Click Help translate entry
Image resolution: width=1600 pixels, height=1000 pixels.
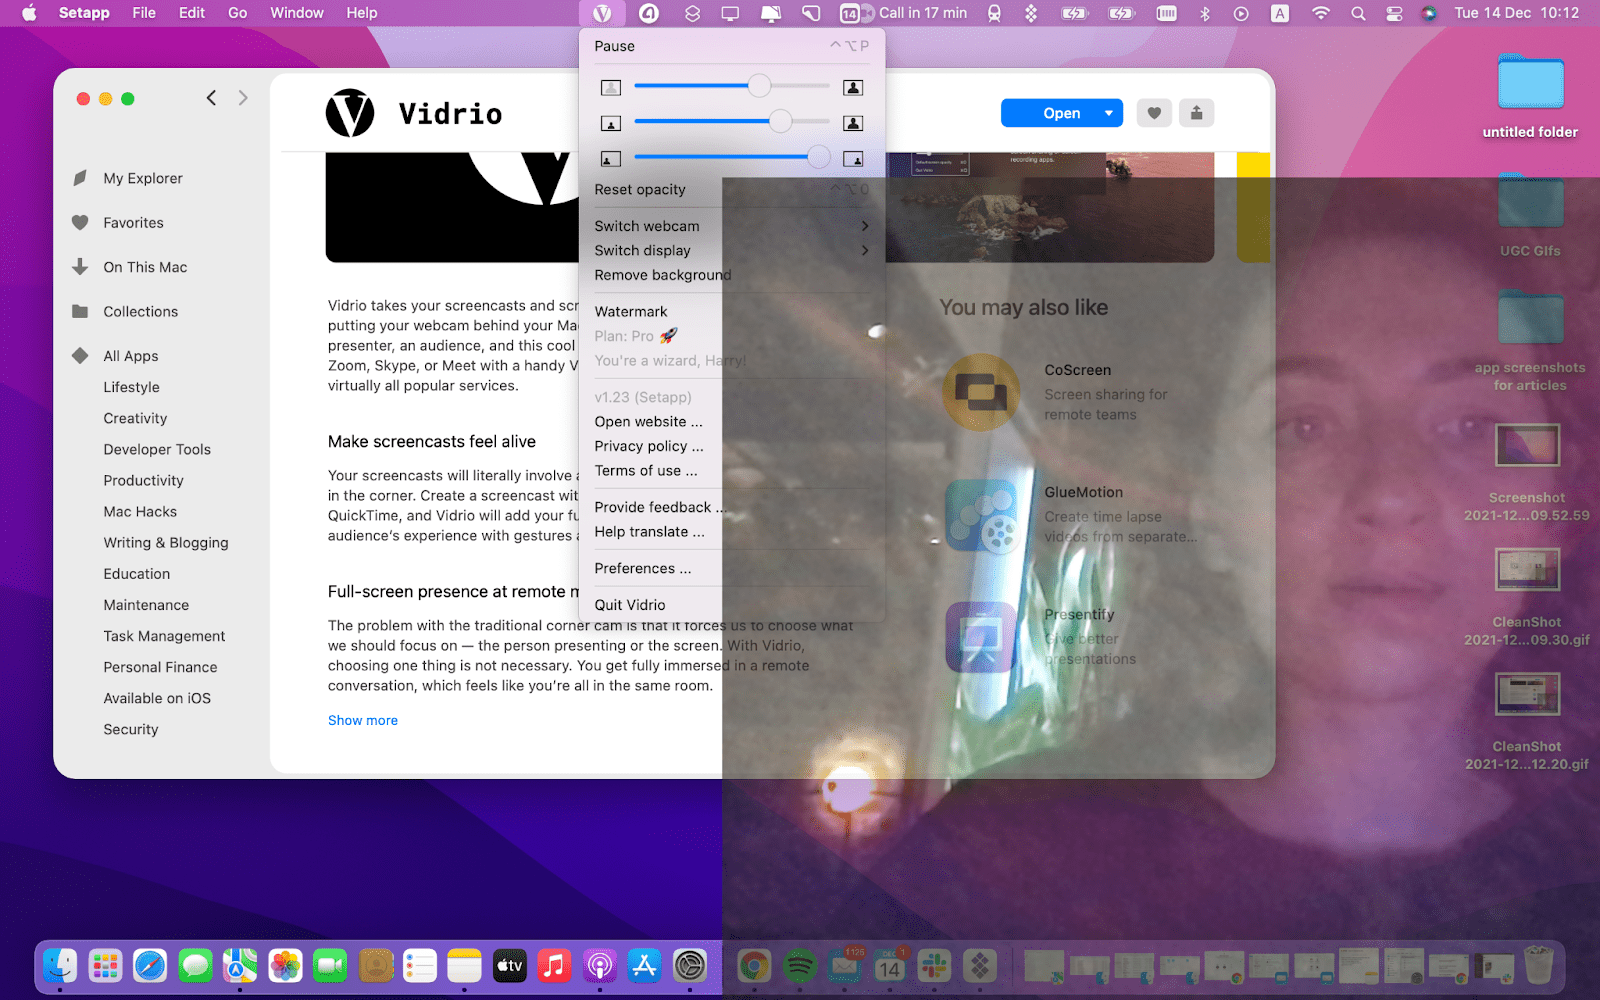[732, 532]
